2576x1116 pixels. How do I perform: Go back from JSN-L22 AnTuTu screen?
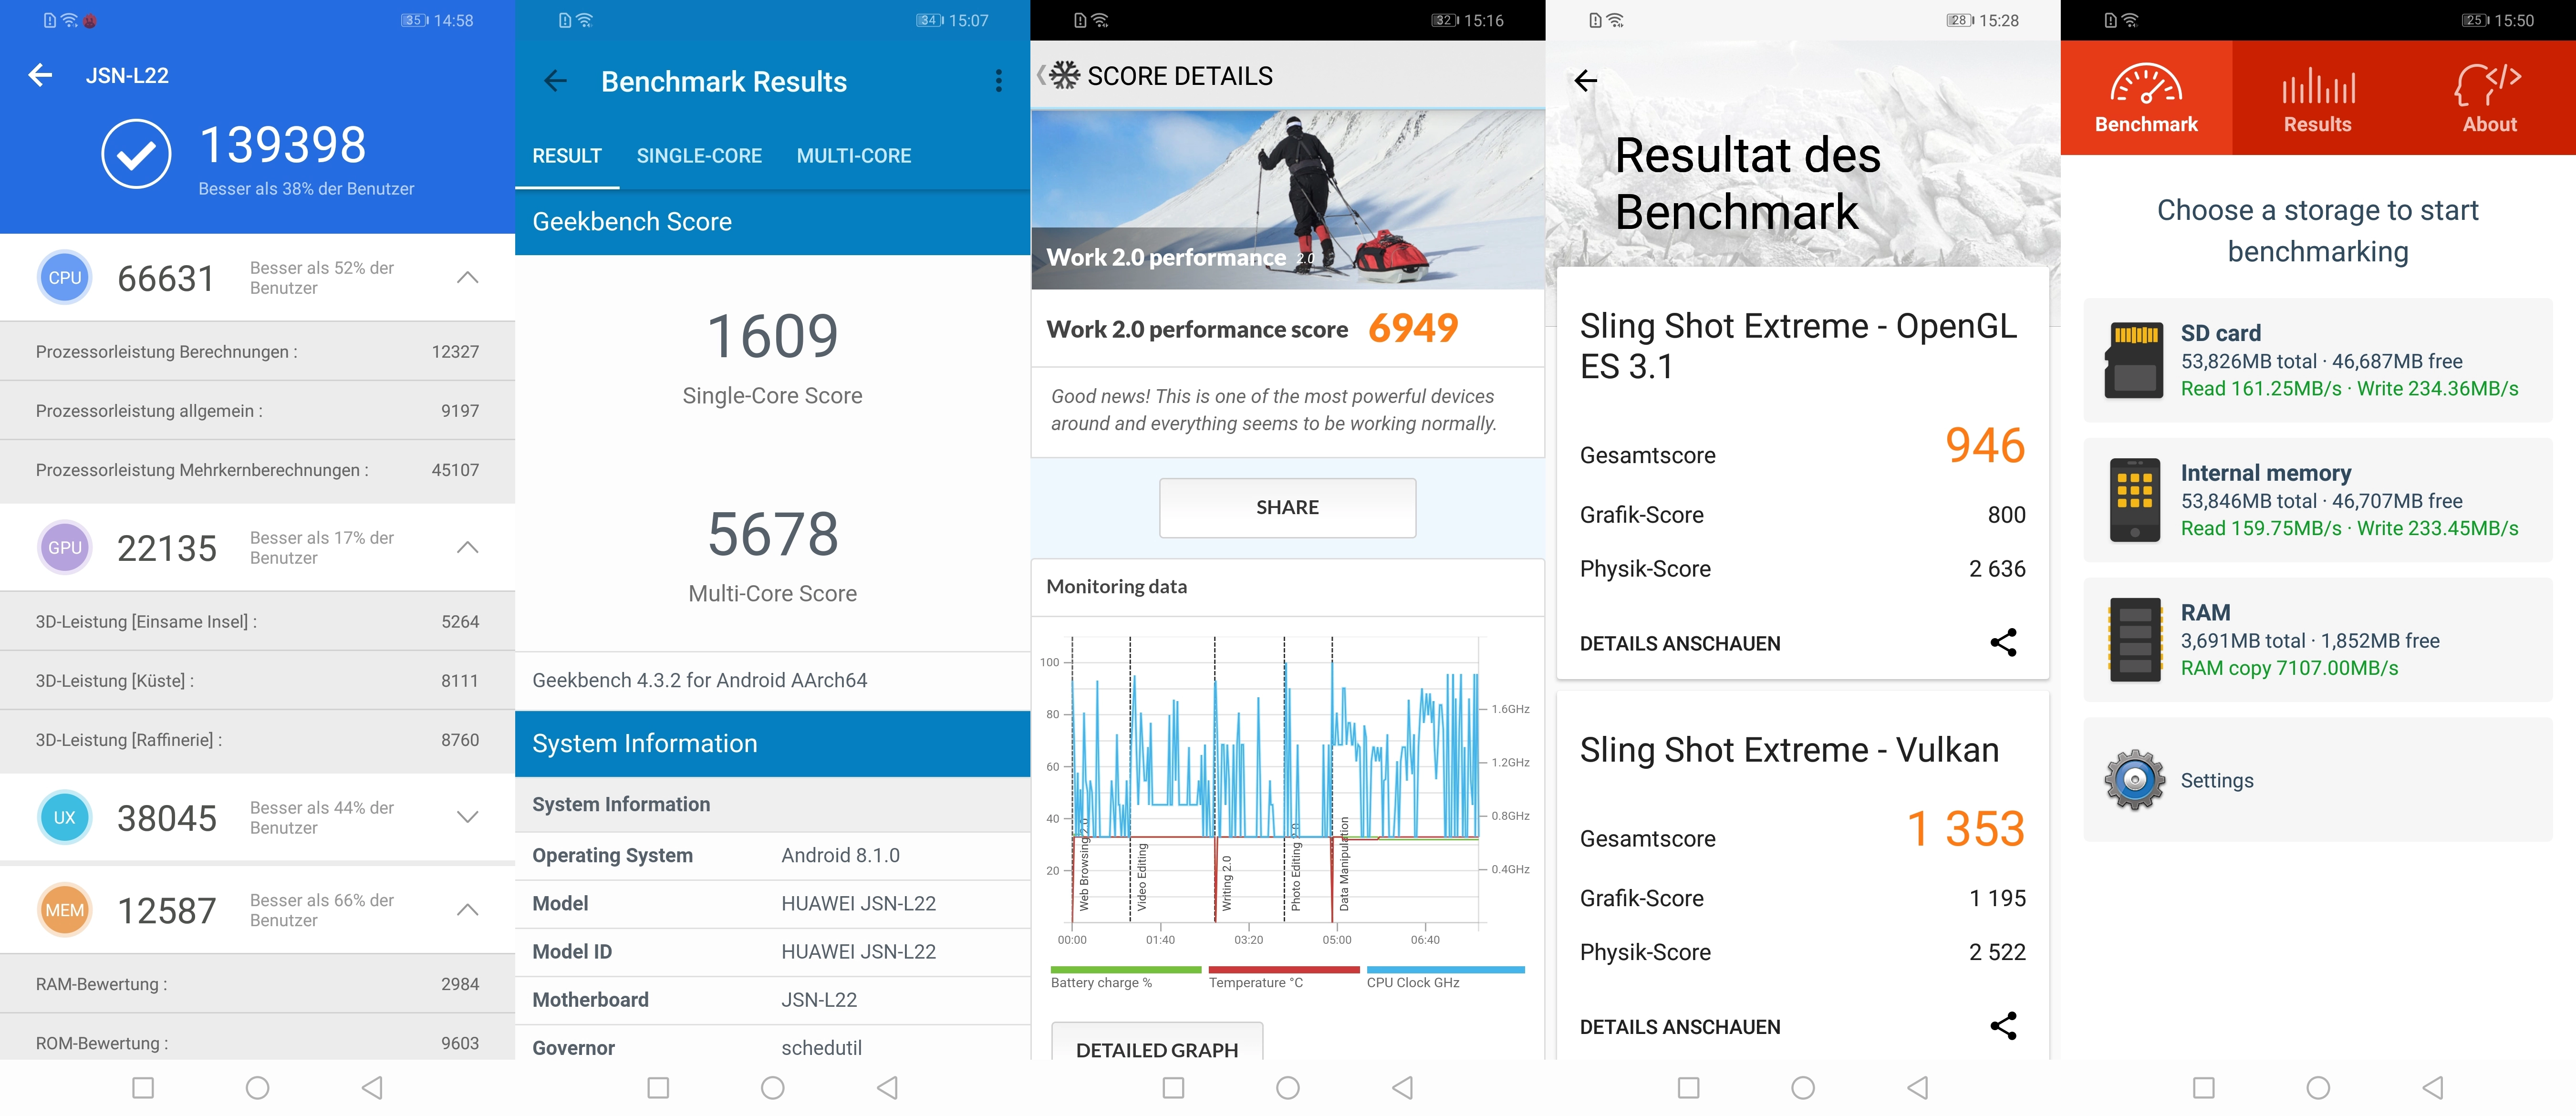point(41,75)
